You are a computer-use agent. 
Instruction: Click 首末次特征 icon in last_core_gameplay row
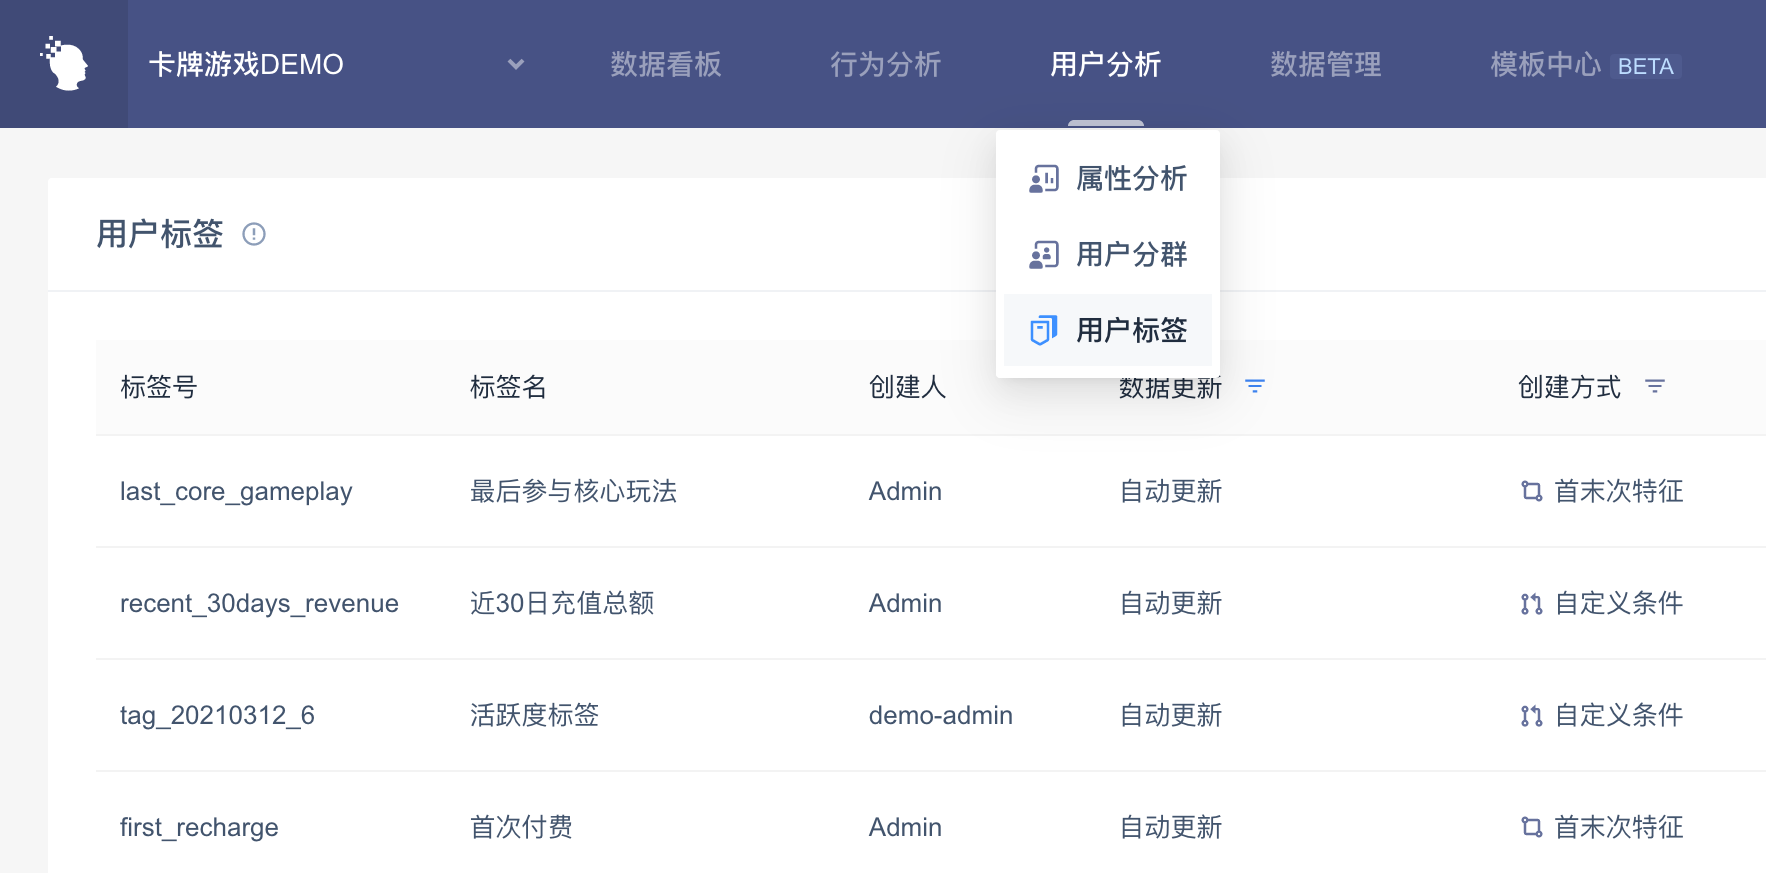point(1531,491)
